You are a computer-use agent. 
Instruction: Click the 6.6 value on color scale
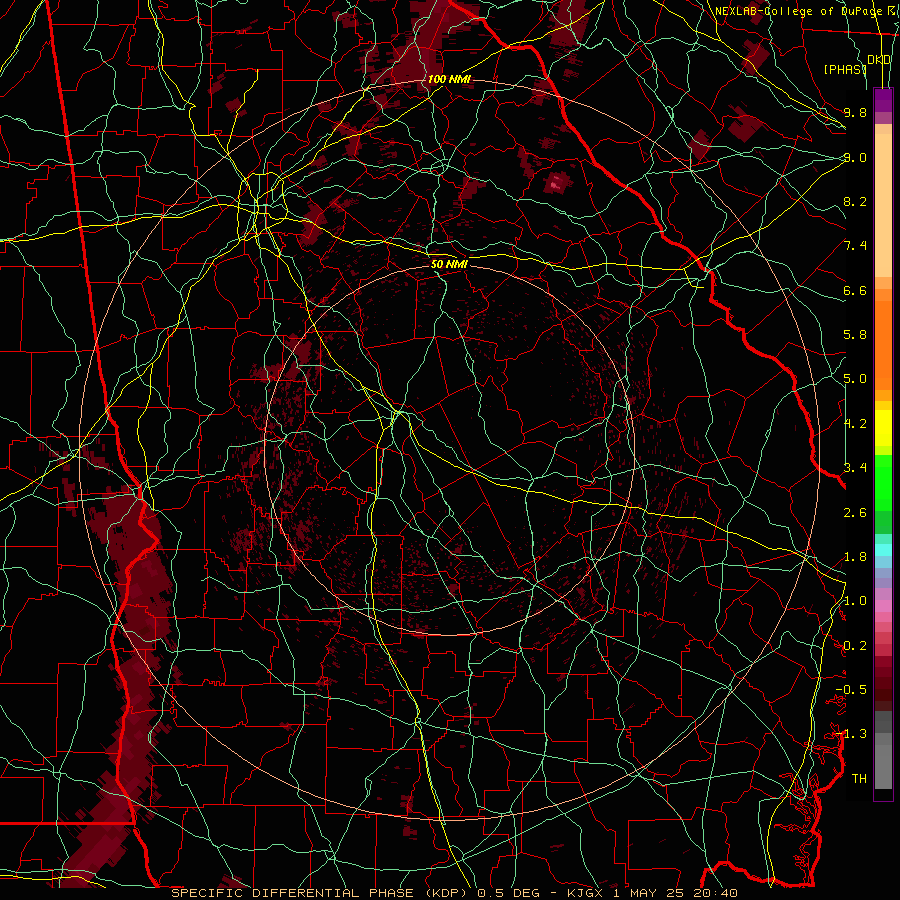point(855,290)
